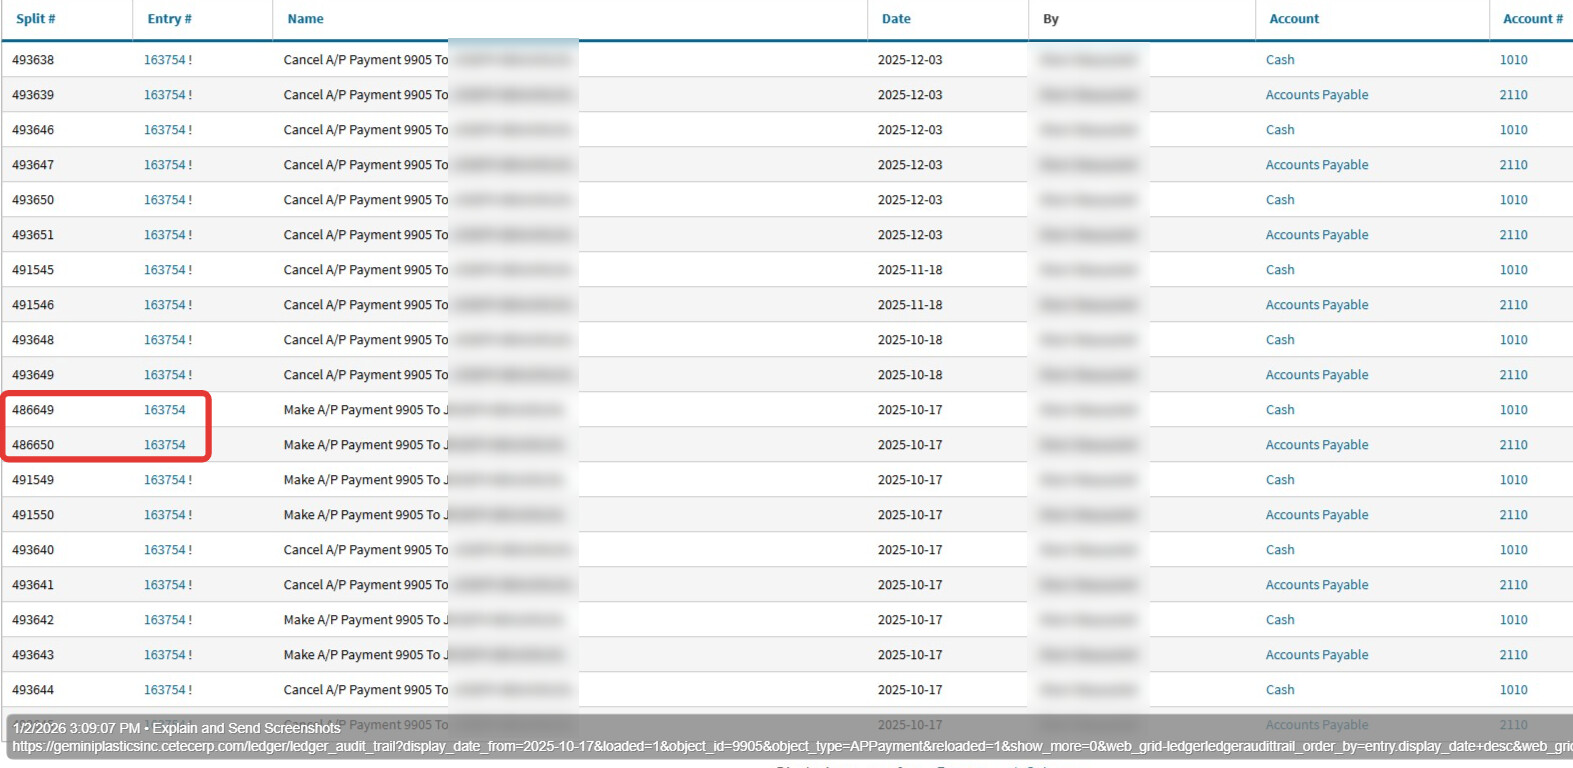
Task: Click account number 2110 for split 491550
Action: click(1513, 515)
